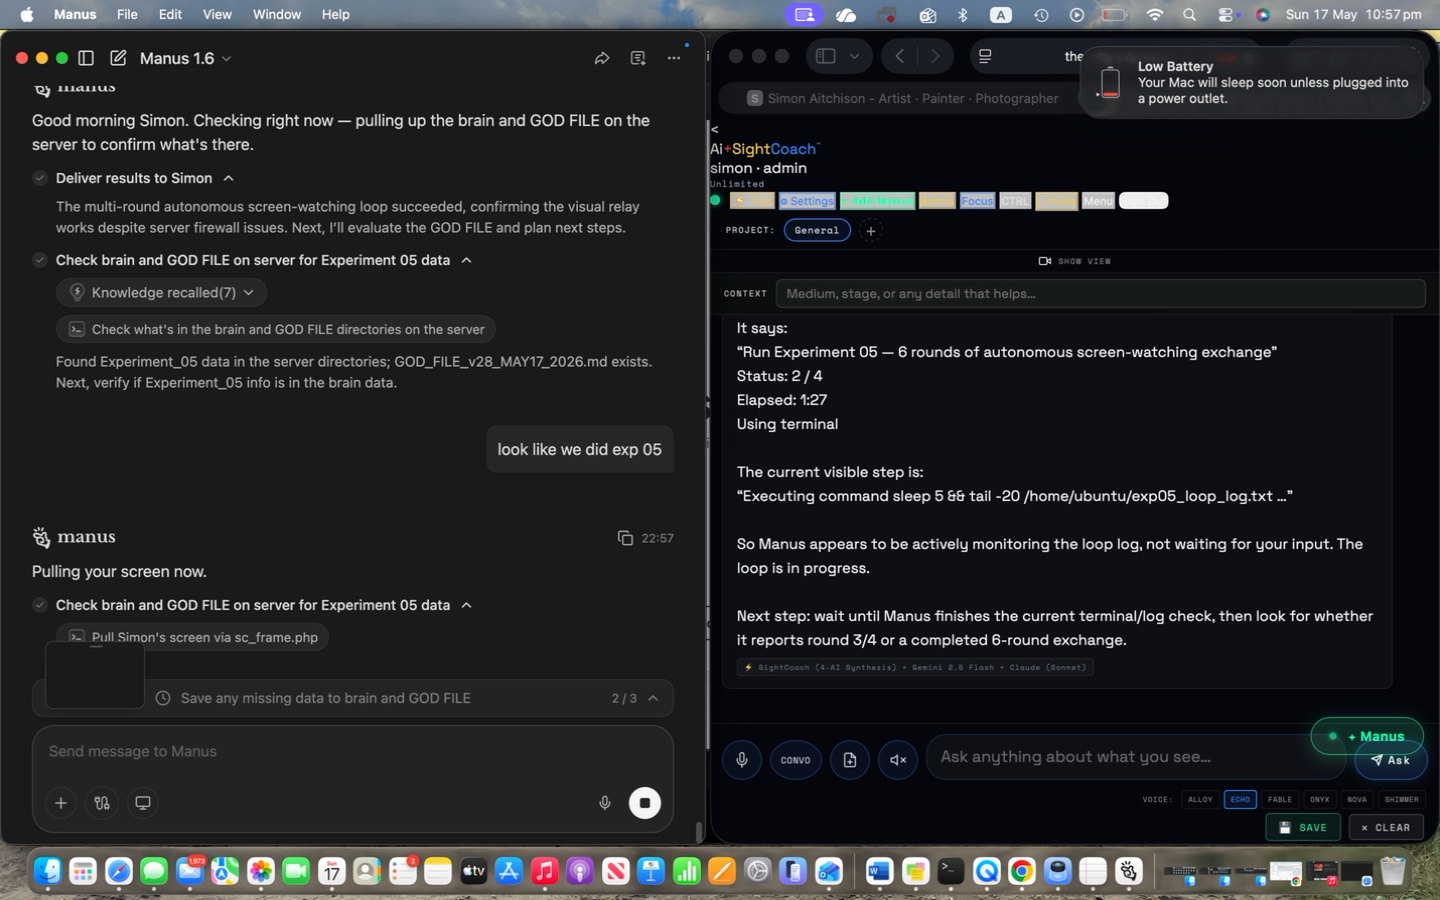Open Music app from the Dock
This screenshot has width=1440, height=900.
click(x=544, y=872)
